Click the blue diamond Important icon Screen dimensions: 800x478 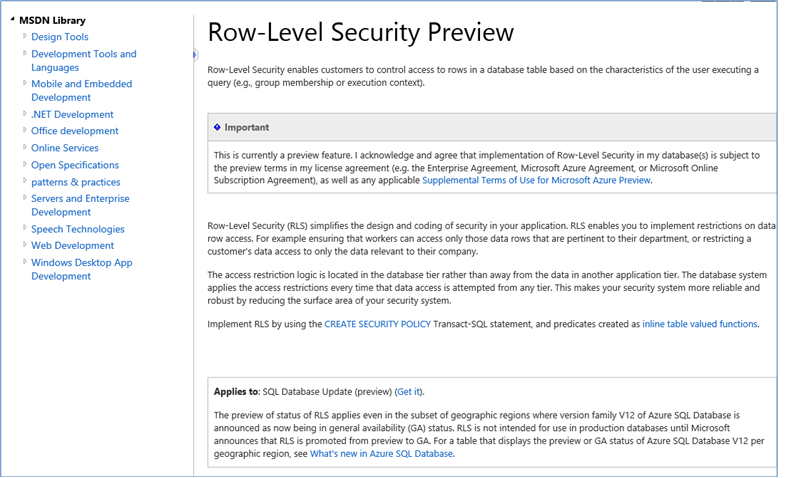coord(217,127)
